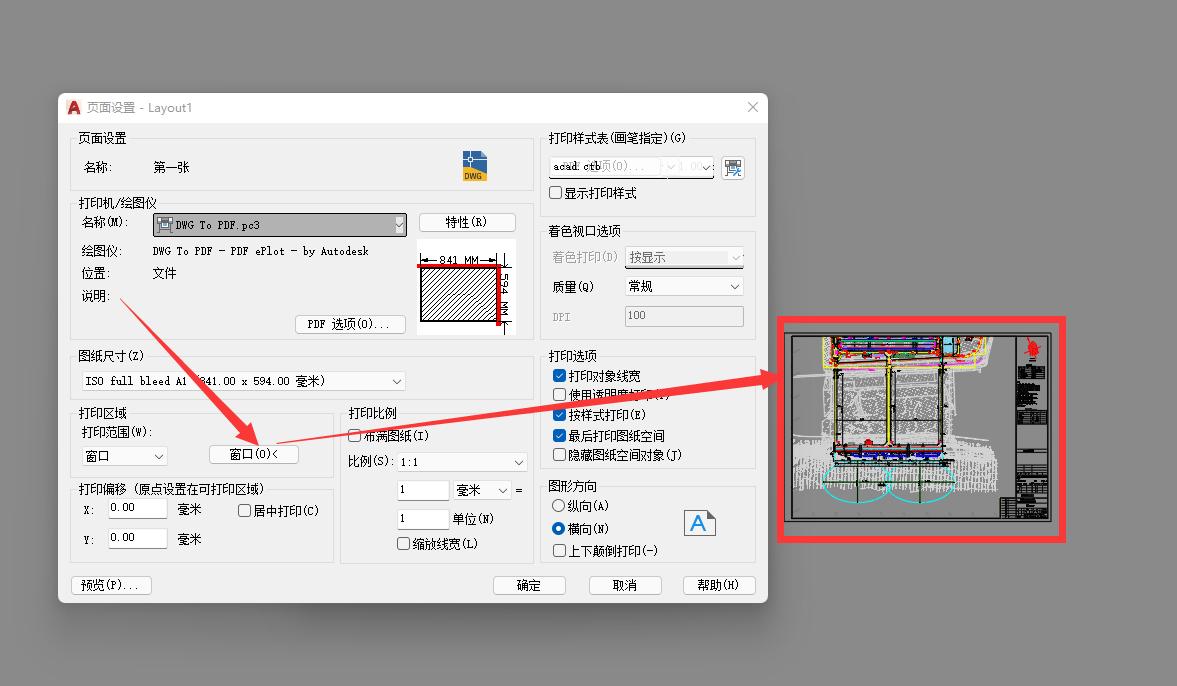
Task: Click the letter A orientation preview icon
Action: [699, 522]
